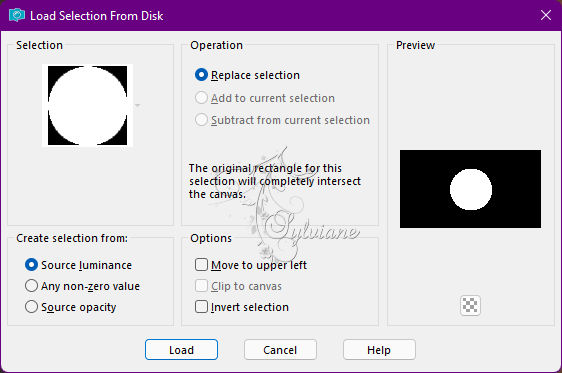The height and width of the screenshot is (373, 562).
Task: Click the black preview image area
Action: point(470,189)
